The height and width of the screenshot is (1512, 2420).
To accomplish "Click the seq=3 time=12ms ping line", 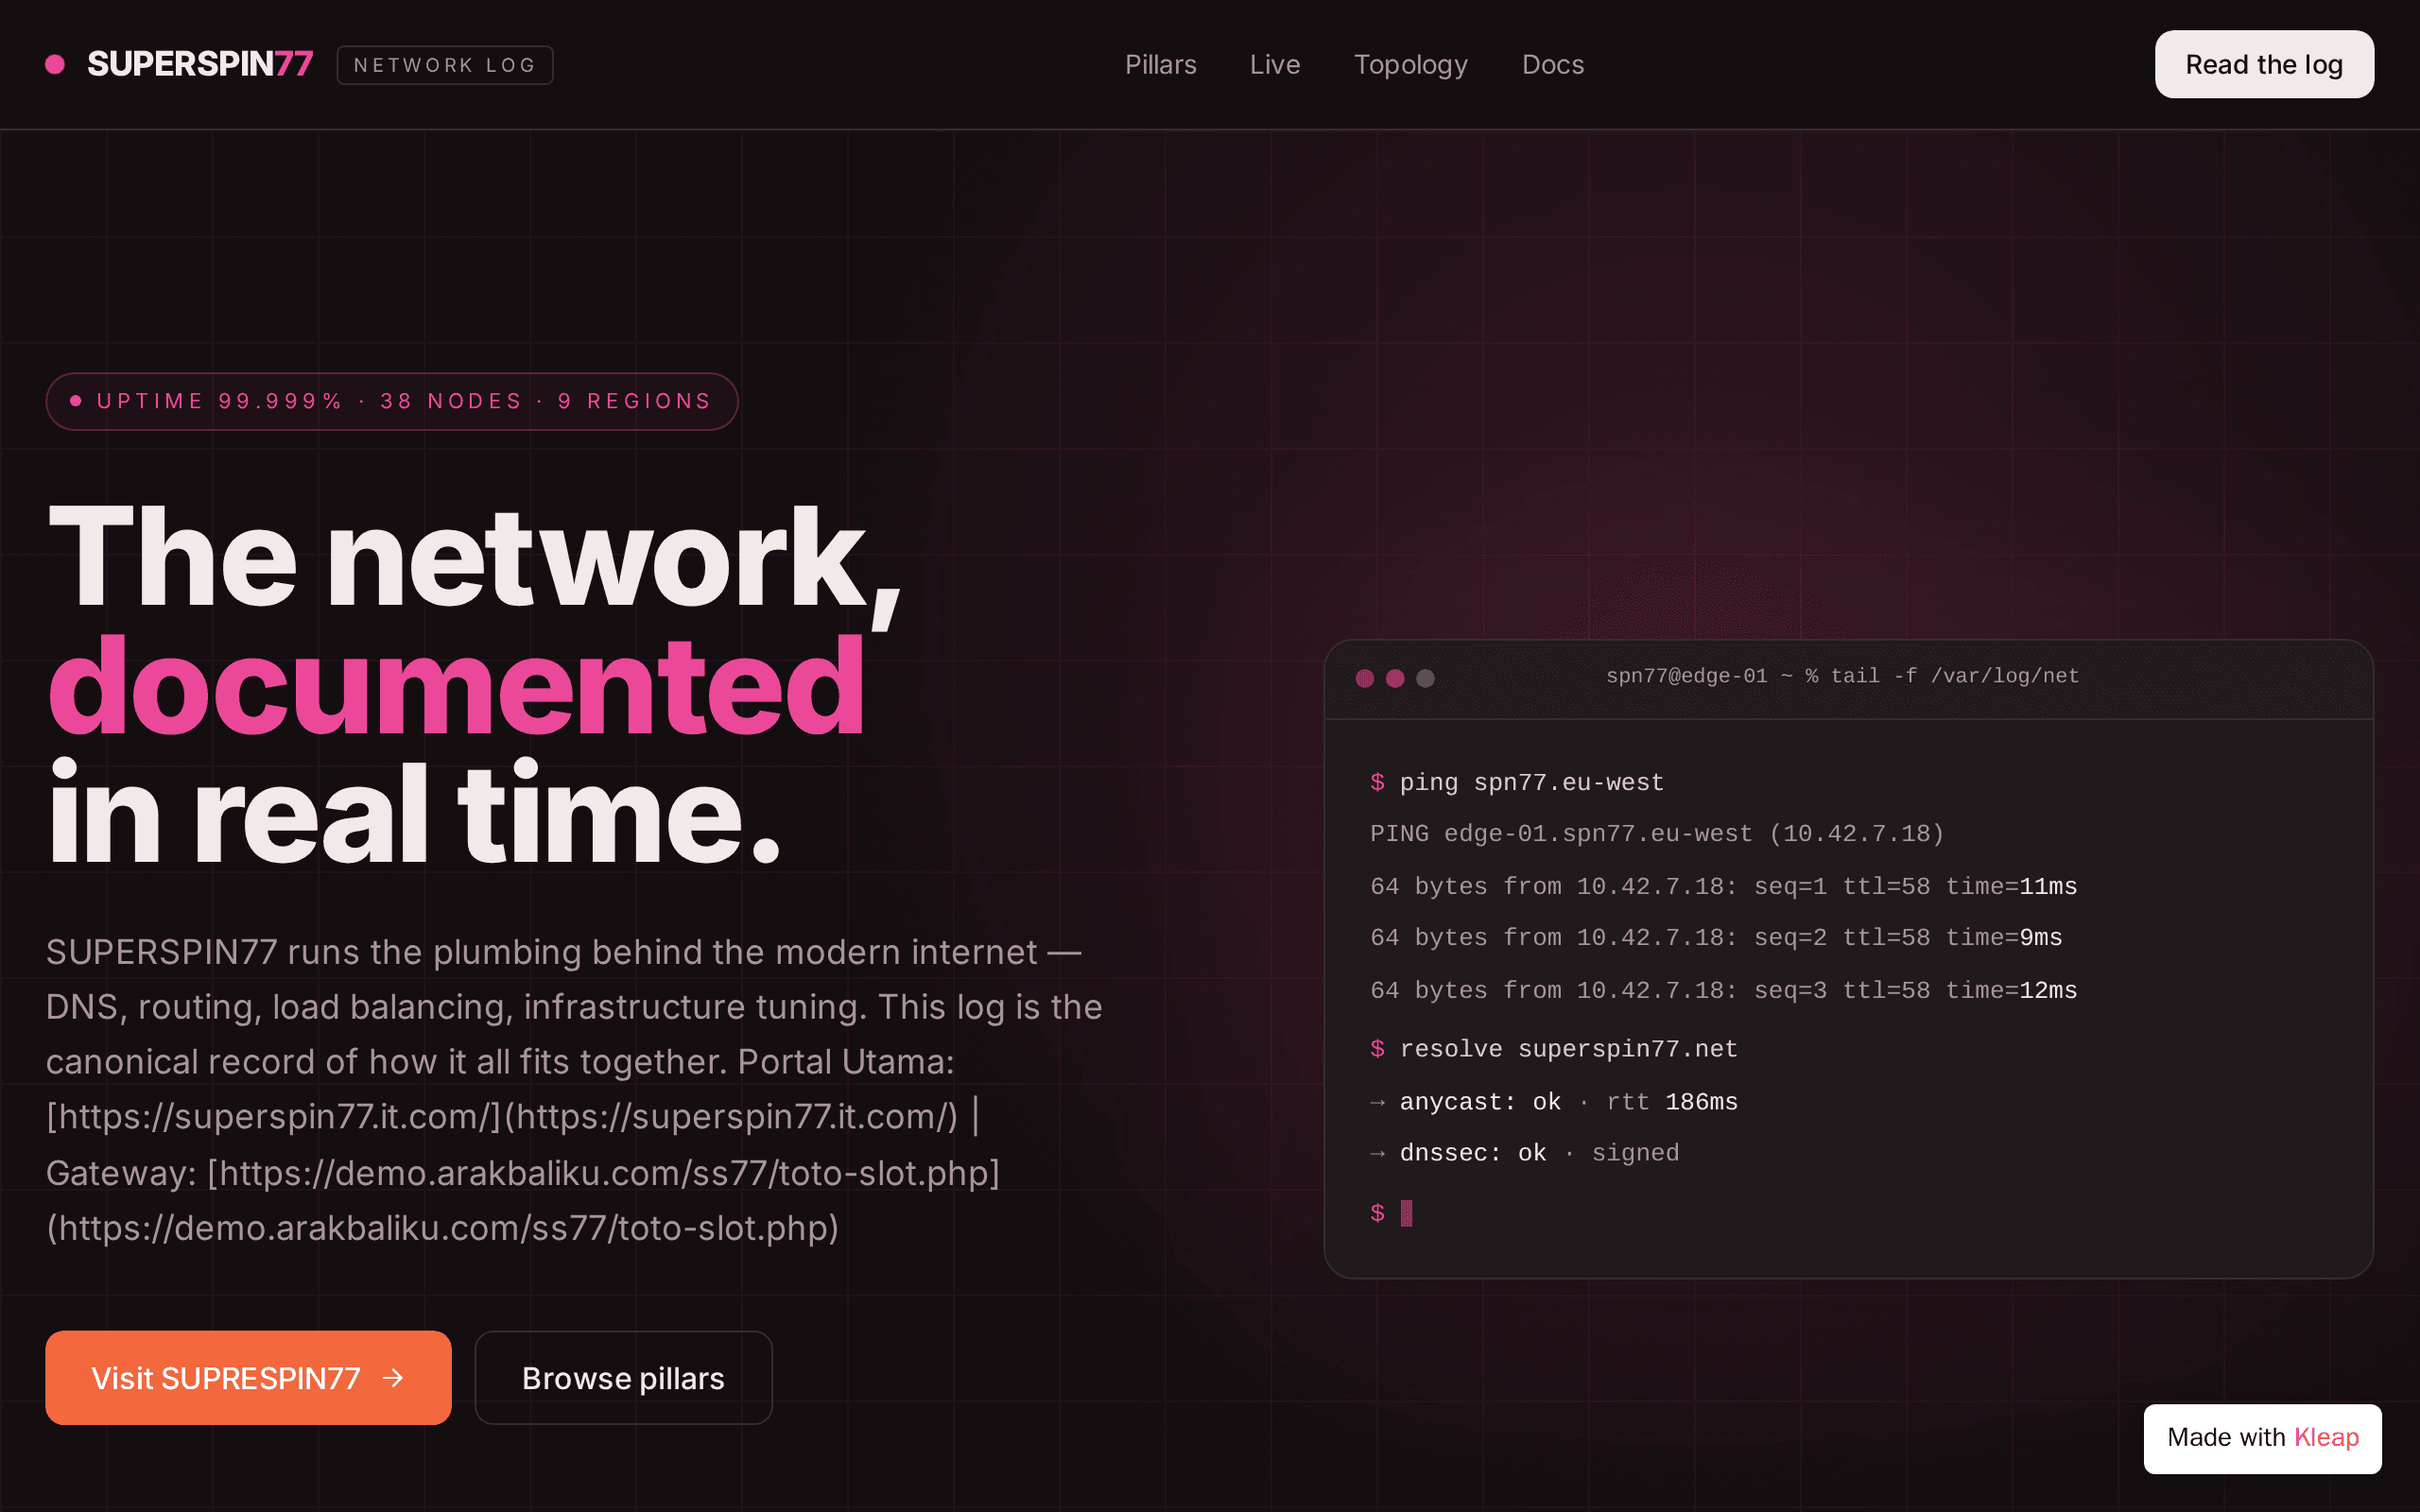I will 1723,991.
